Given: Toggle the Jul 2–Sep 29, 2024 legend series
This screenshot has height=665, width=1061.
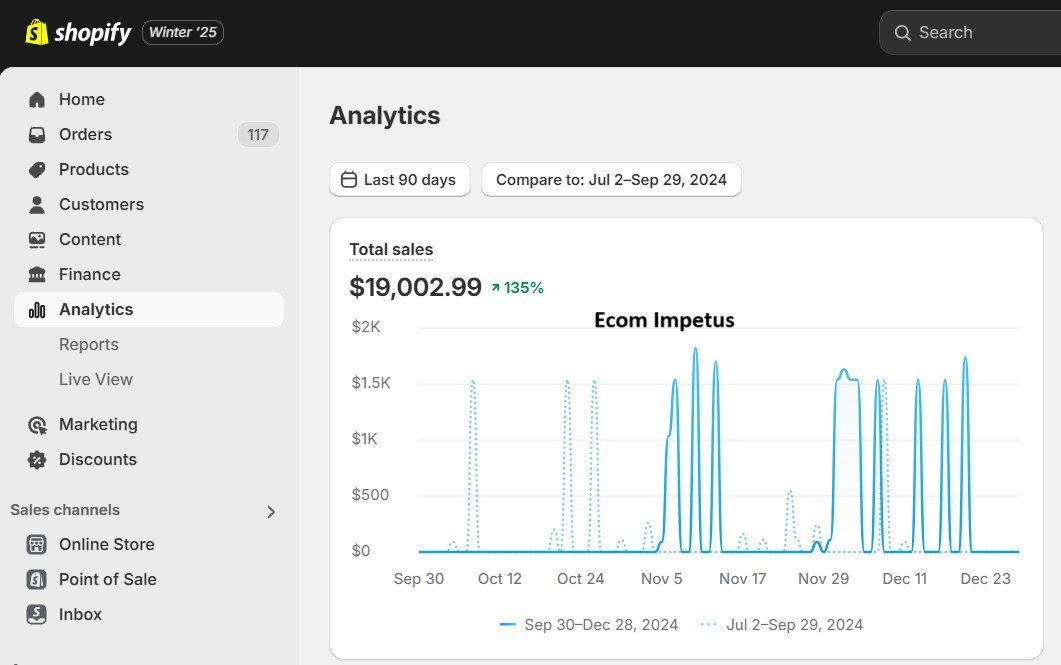Looking at the screenshot, I should [782, 624].
